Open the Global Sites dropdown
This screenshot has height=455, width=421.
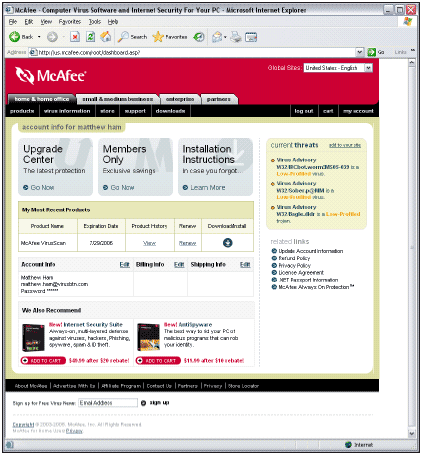(338, 68)
